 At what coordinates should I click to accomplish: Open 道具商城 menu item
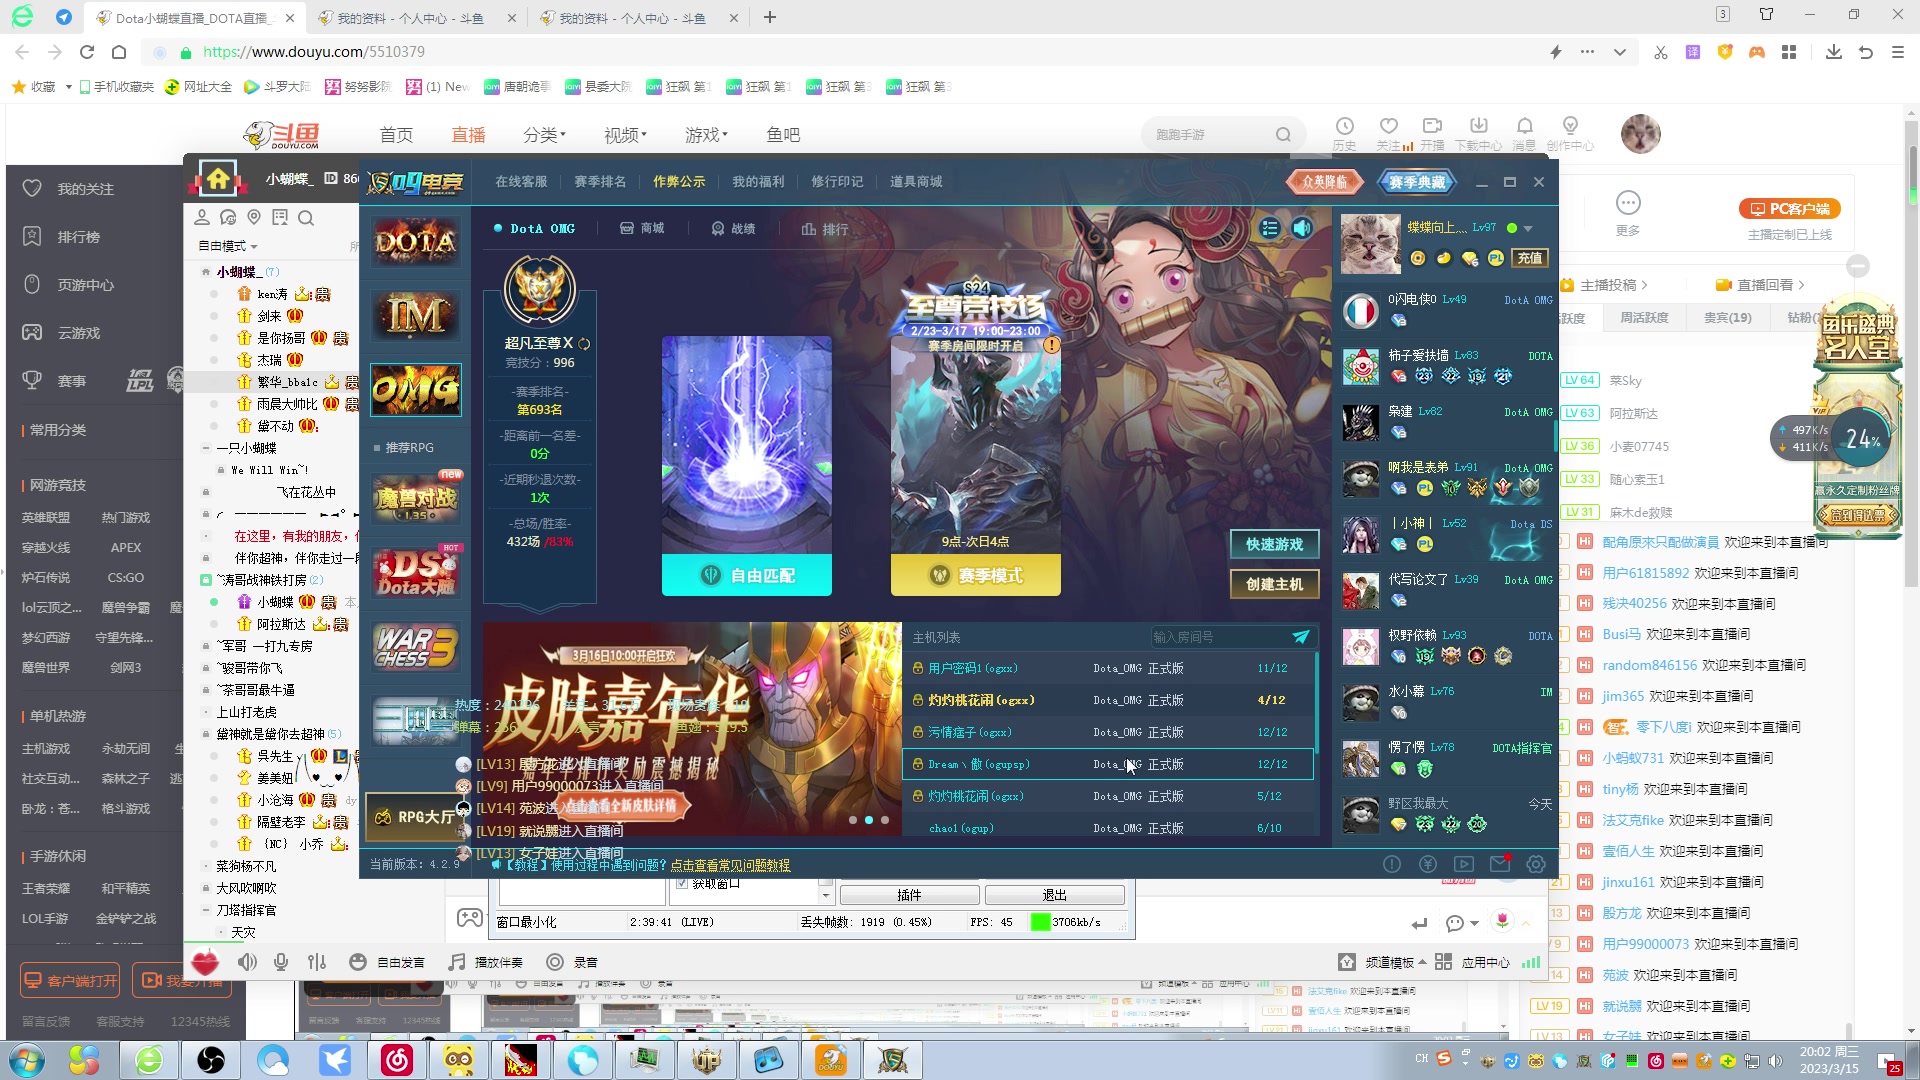click(x=916, y=181)
